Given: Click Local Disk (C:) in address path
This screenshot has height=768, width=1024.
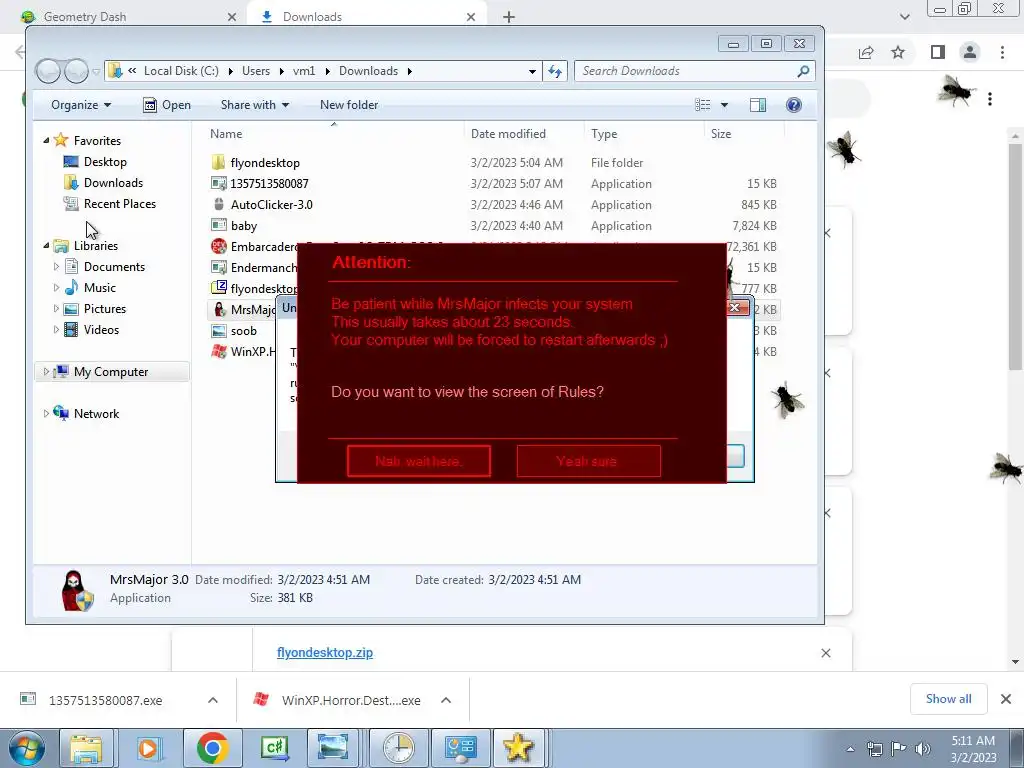Looking at the screenshot, I should [x=181, y=71].
